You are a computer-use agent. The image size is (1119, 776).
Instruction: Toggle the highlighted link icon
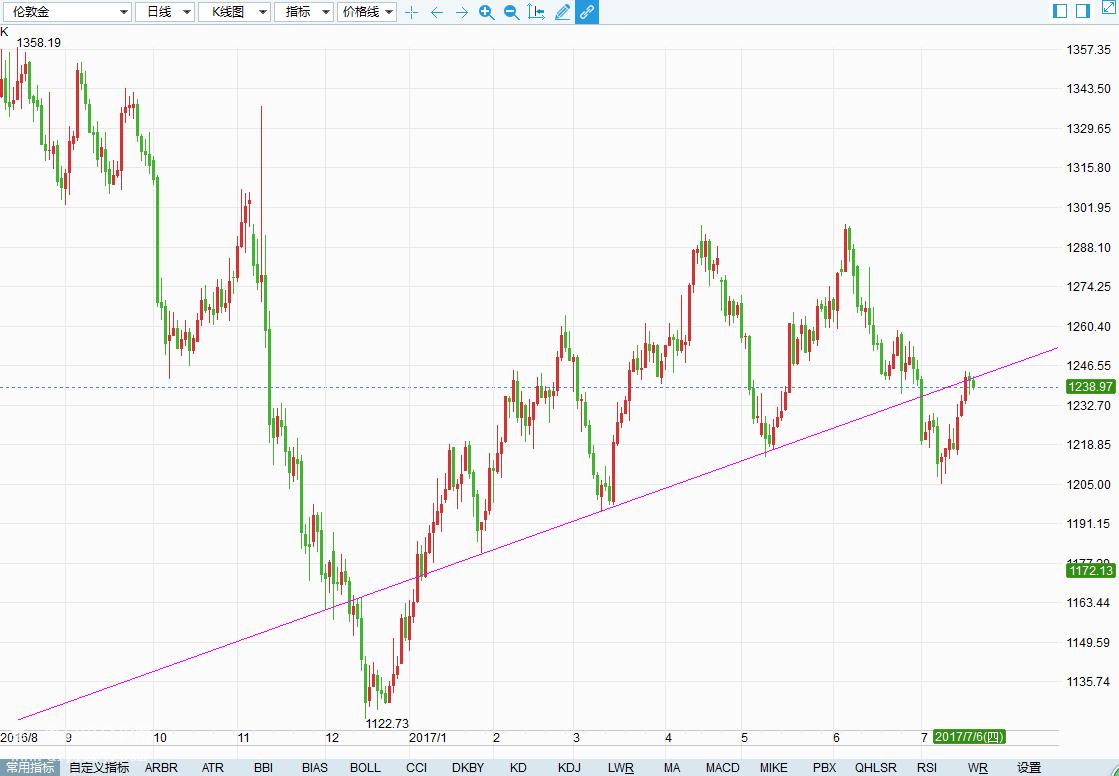(x=587, y=12)
